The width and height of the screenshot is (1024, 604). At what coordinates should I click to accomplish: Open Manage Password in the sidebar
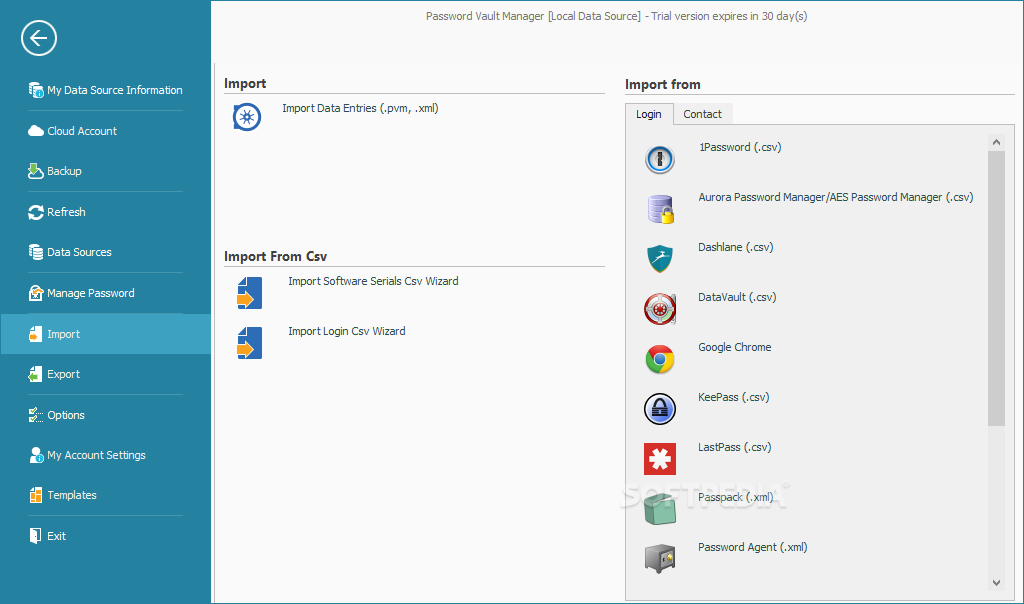(x=90, y=293)
